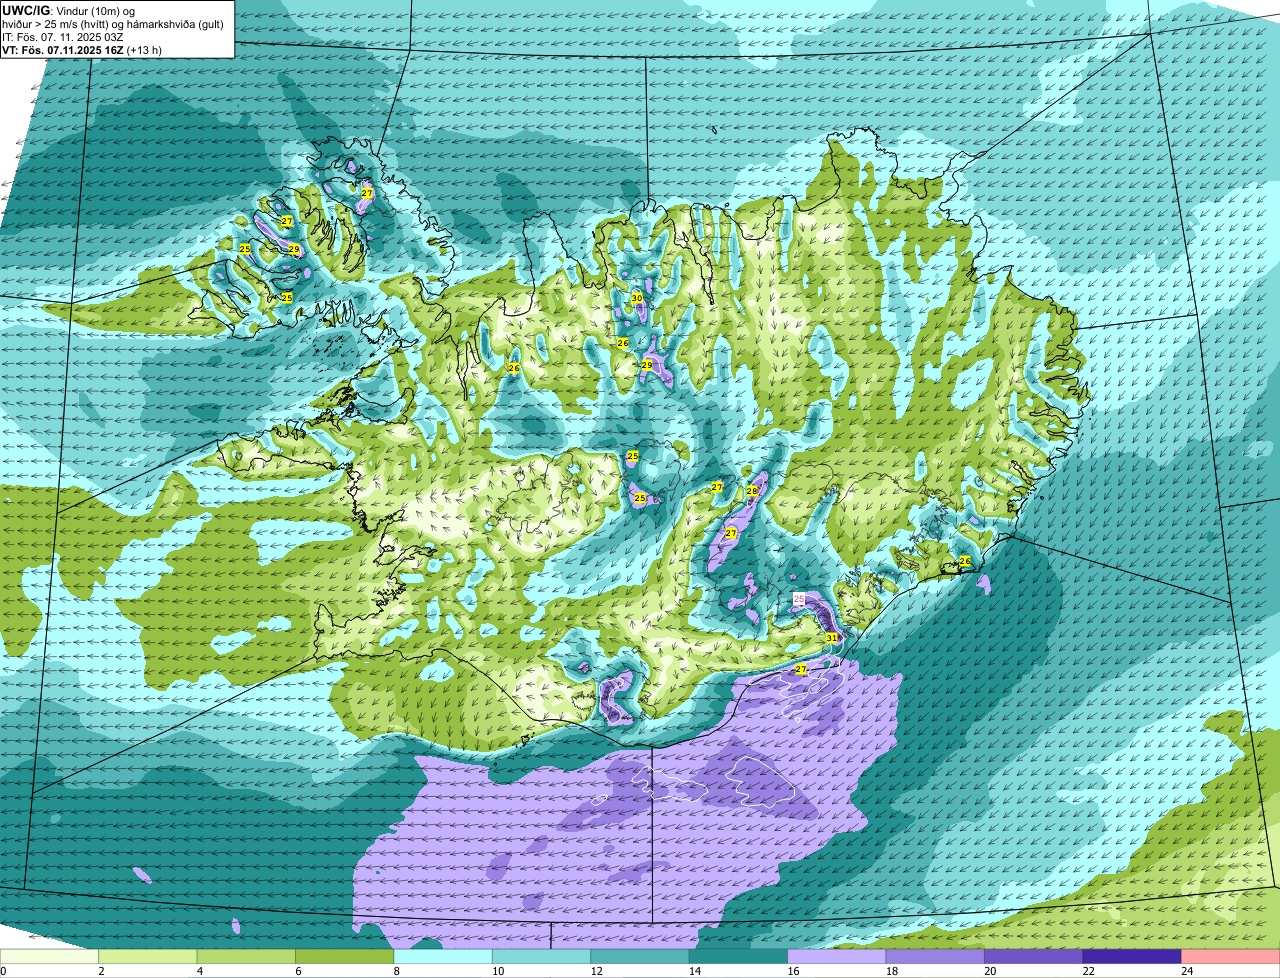Click the yellow '31' peak gust marker

point(832,637)
